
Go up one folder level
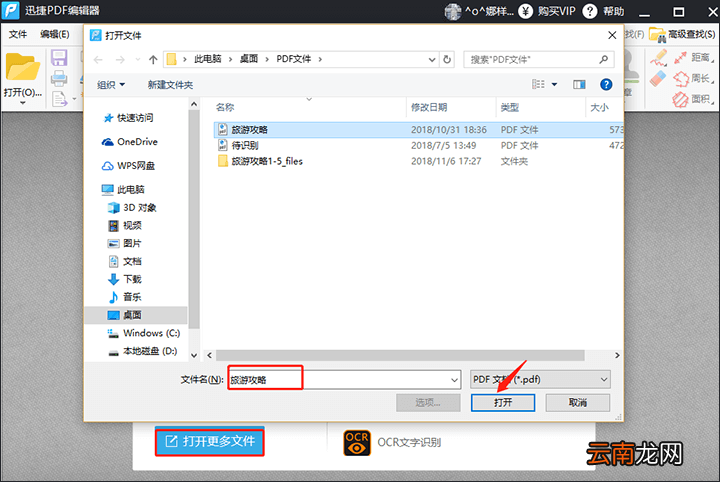click(153, 60)
